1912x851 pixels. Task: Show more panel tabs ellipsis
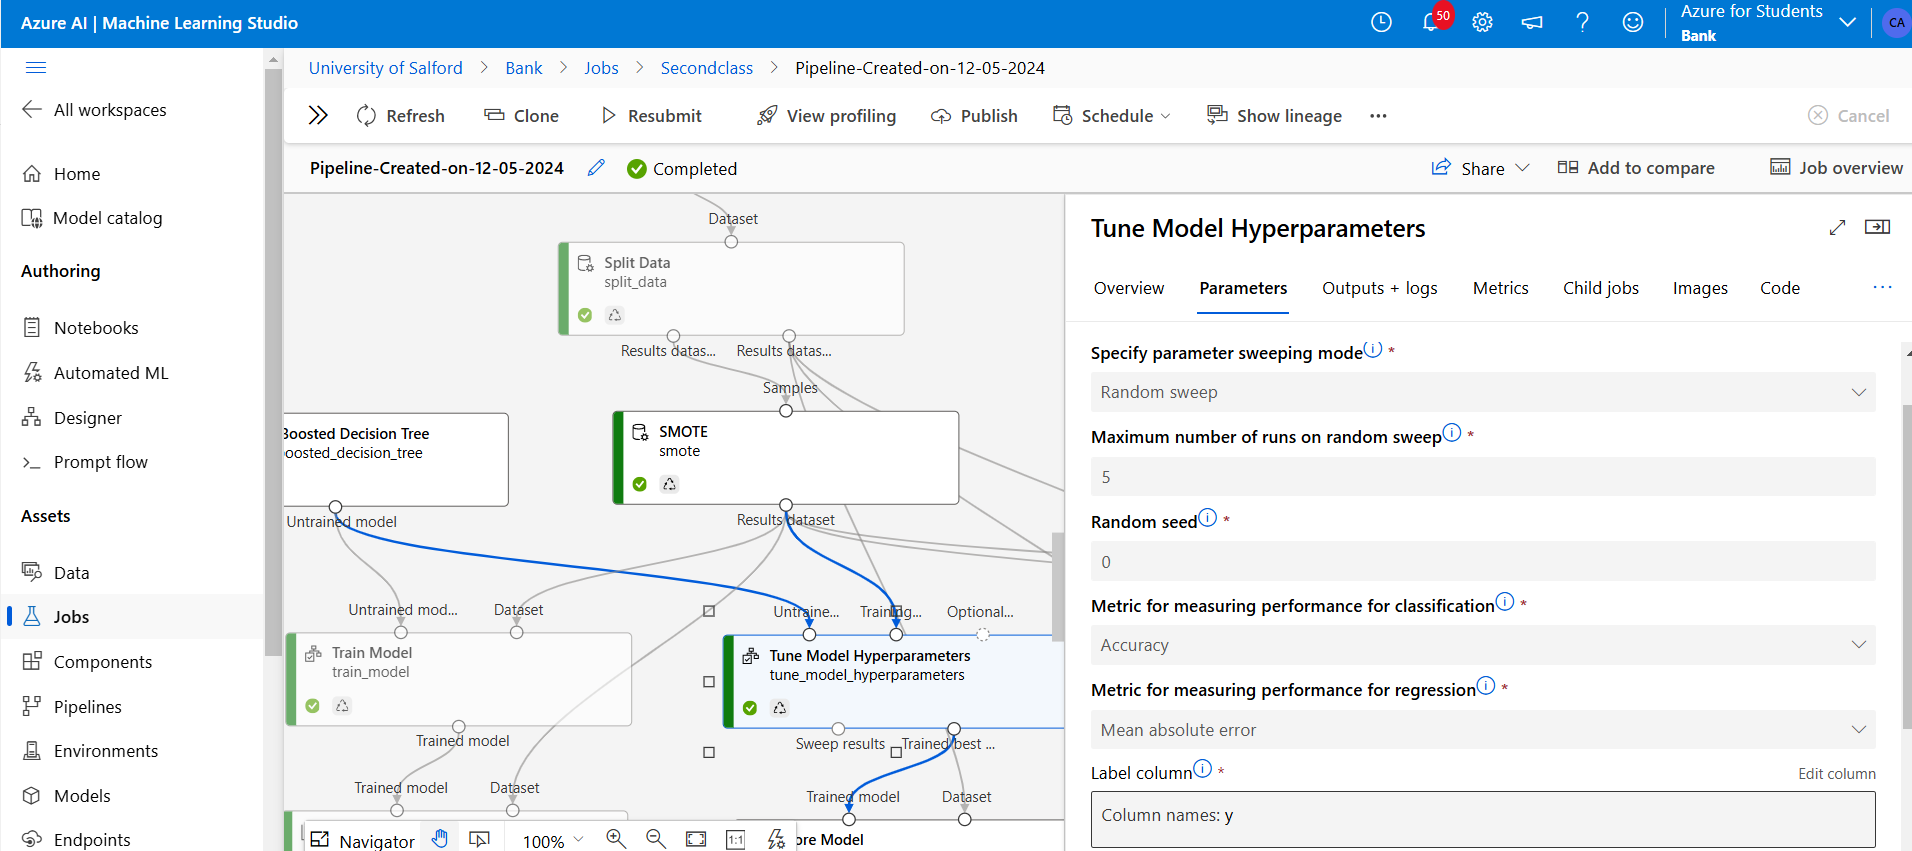1882,287
